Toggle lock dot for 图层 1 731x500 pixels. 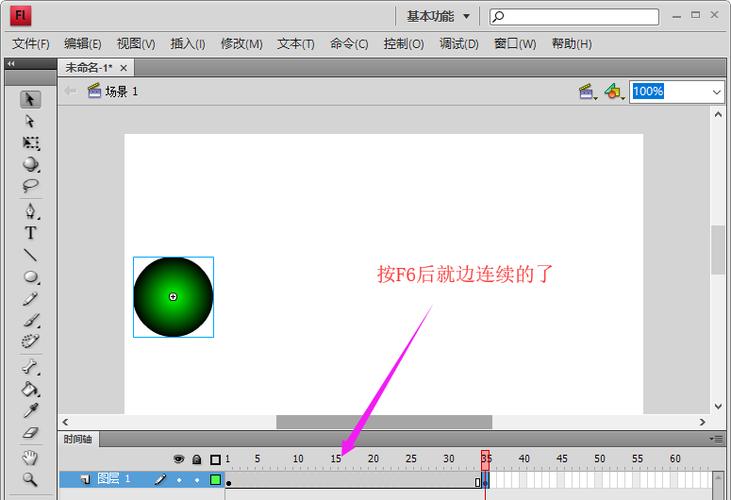[x=197, y=480]
